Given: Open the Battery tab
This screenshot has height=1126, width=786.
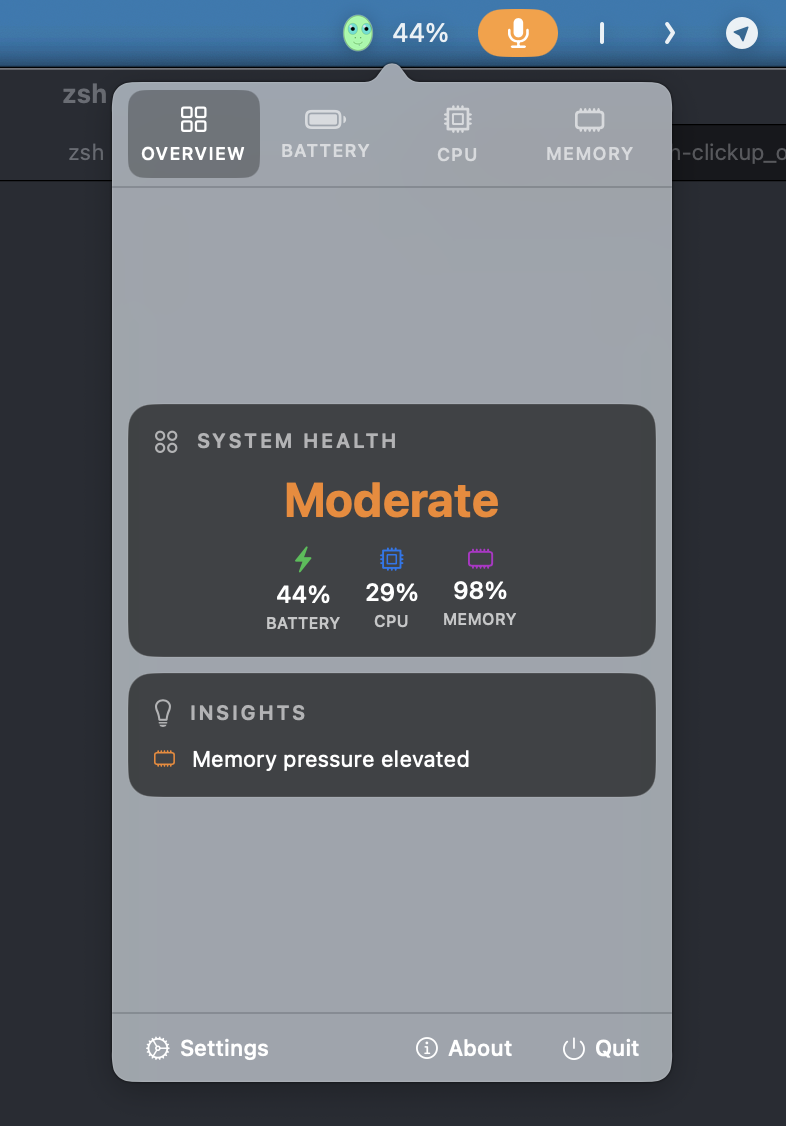Looking at the screenshot, I should [x=325, y=134].
